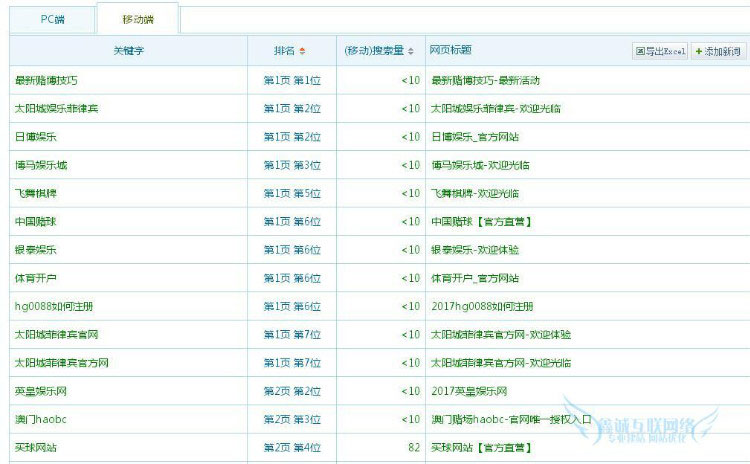Click the 关键字 column header

129,50
